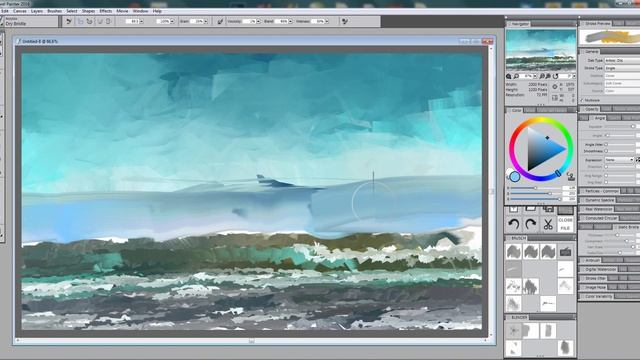
Task: Open the brush size dropdown arrow
Action: pos(142,21)
